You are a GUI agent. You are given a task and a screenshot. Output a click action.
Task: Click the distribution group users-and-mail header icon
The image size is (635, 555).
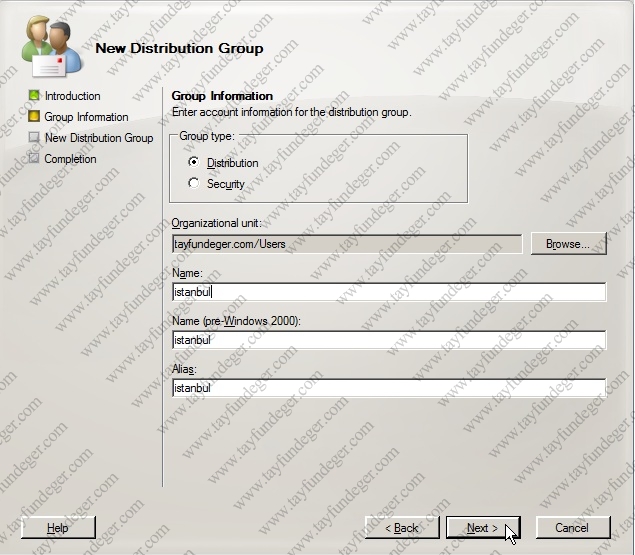pos(53,46)
